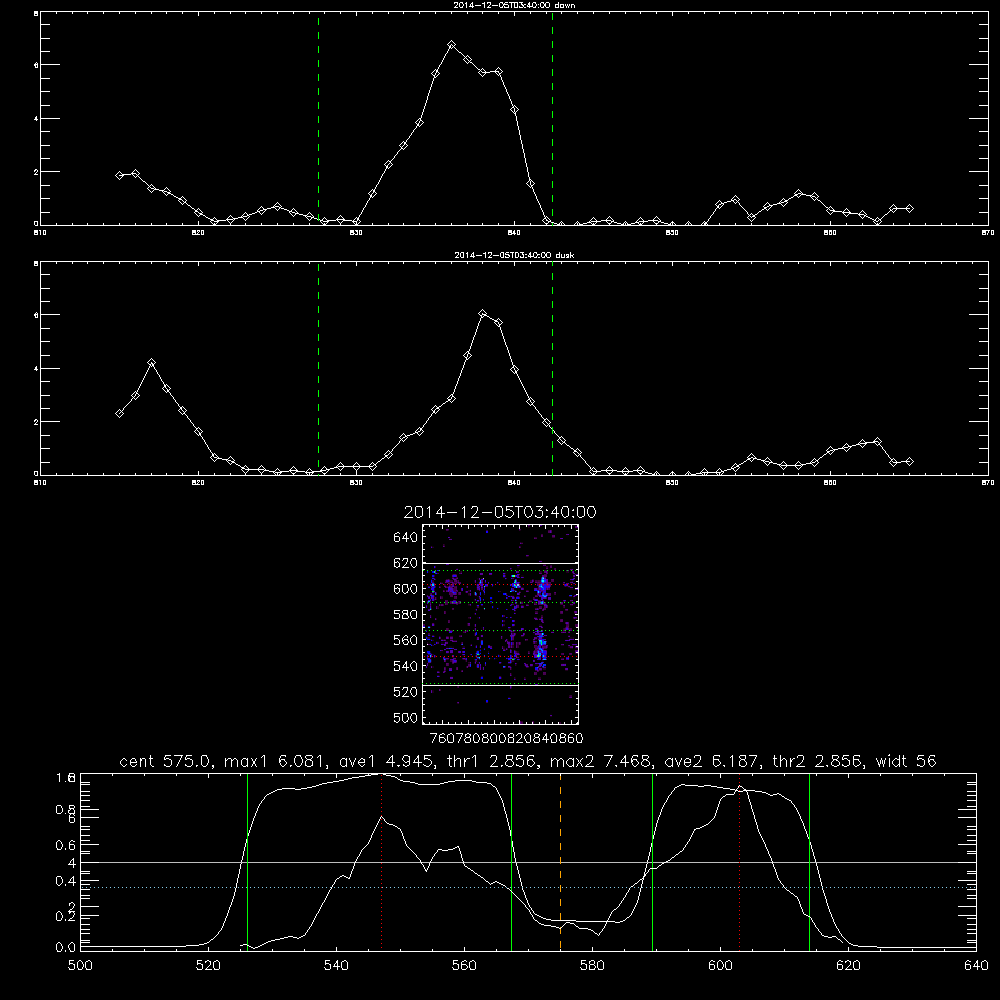Click the '580' label on the spectrogram y-axis

(x=406, y=615)
